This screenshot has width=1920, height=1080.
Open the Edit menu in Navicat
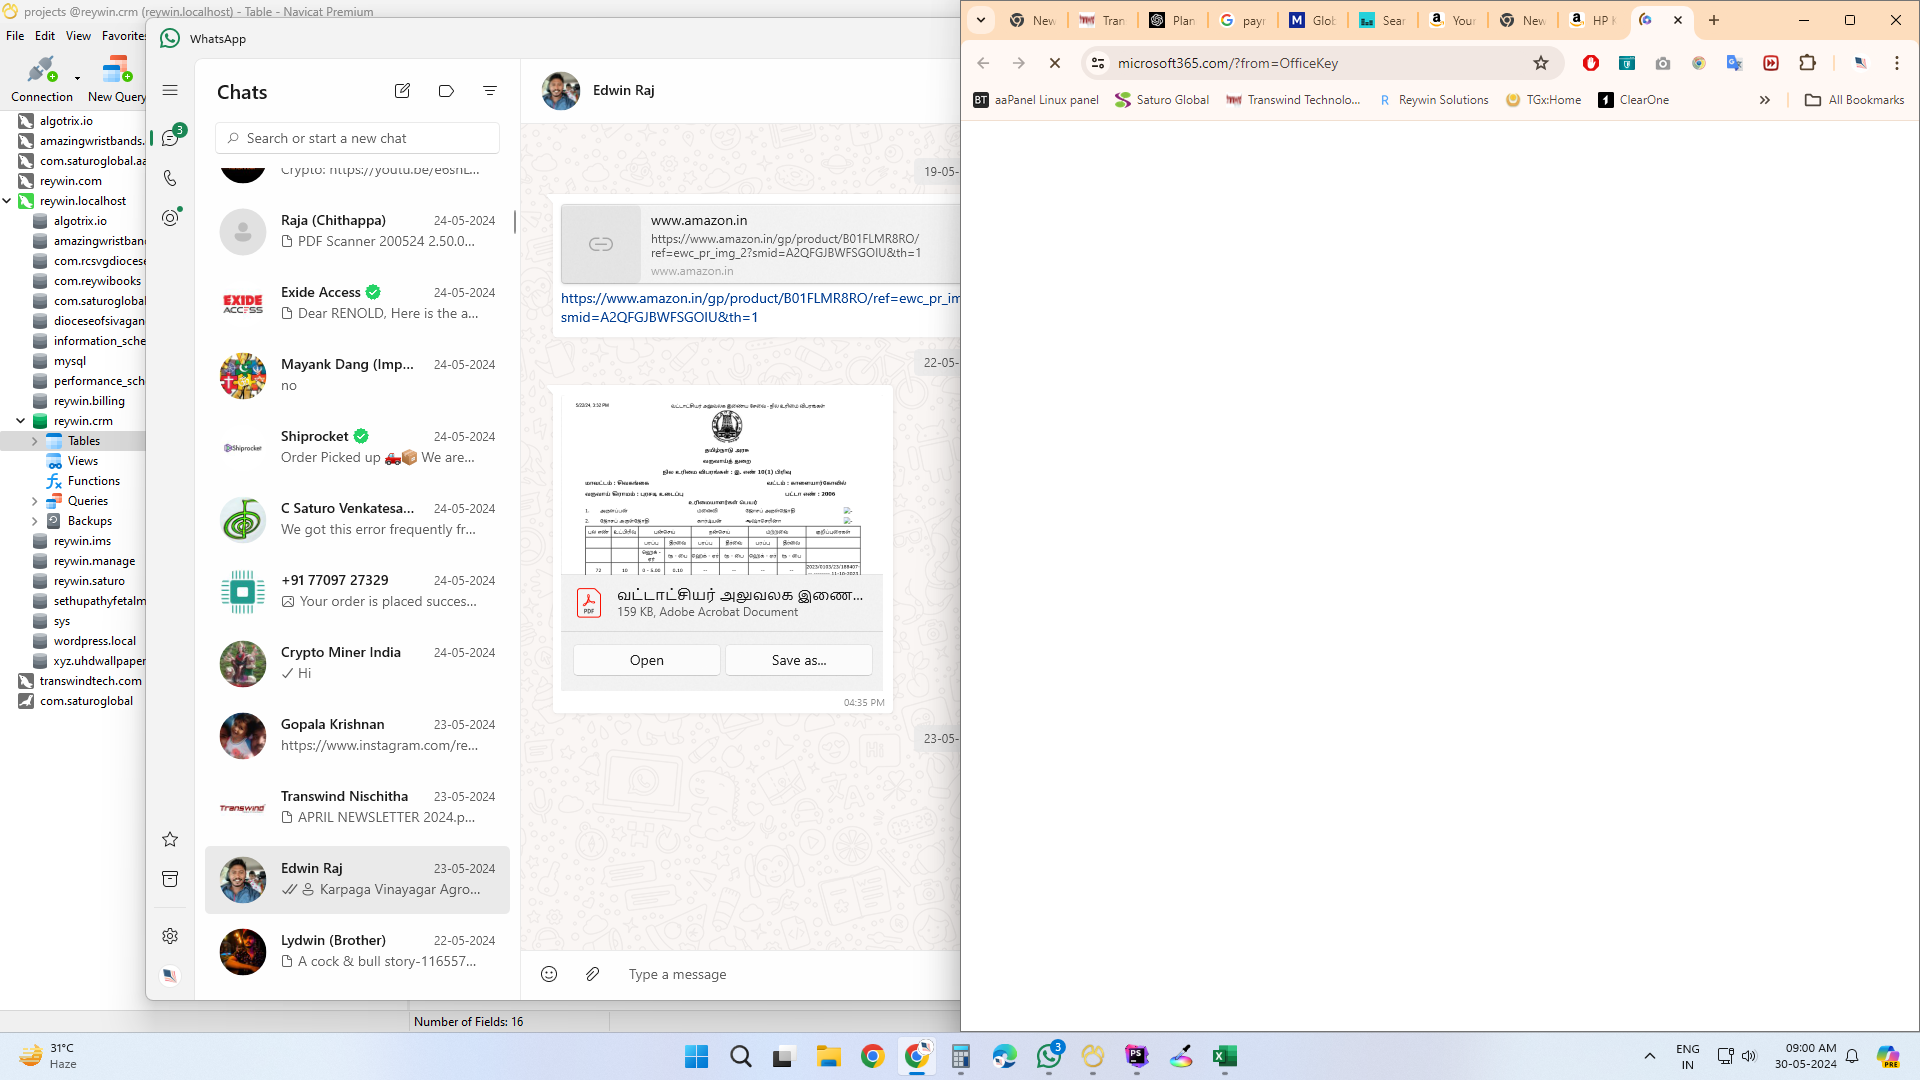coord(45,36)
